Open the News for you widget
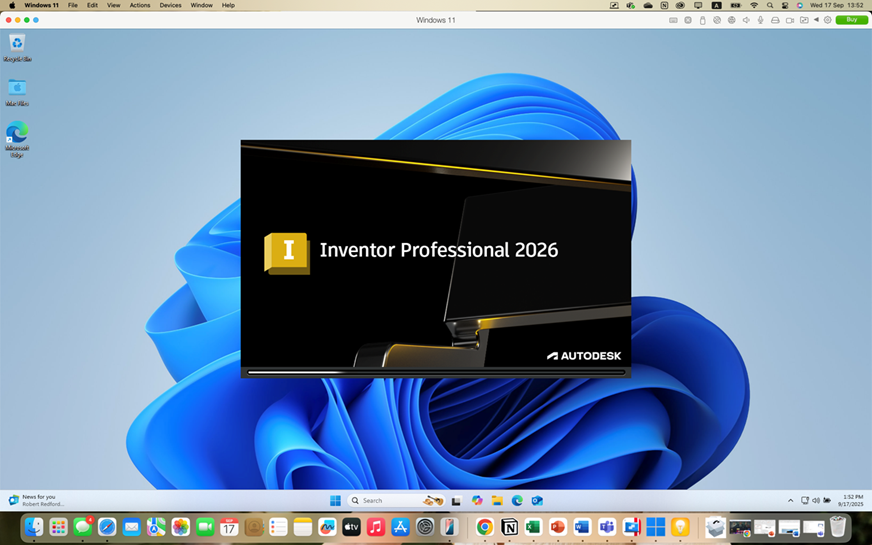This screenshot has width=872, height=545. tap(36, 501)
